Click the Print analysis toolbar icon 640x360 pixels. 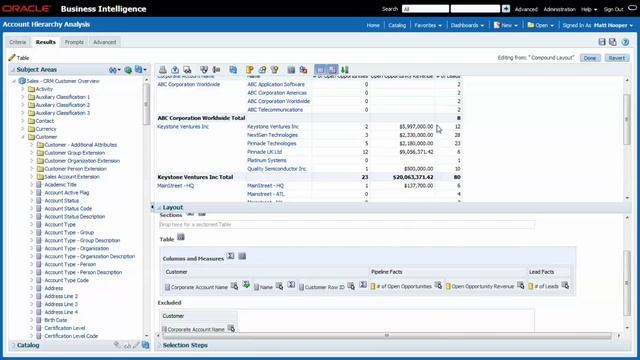(162, 70)
